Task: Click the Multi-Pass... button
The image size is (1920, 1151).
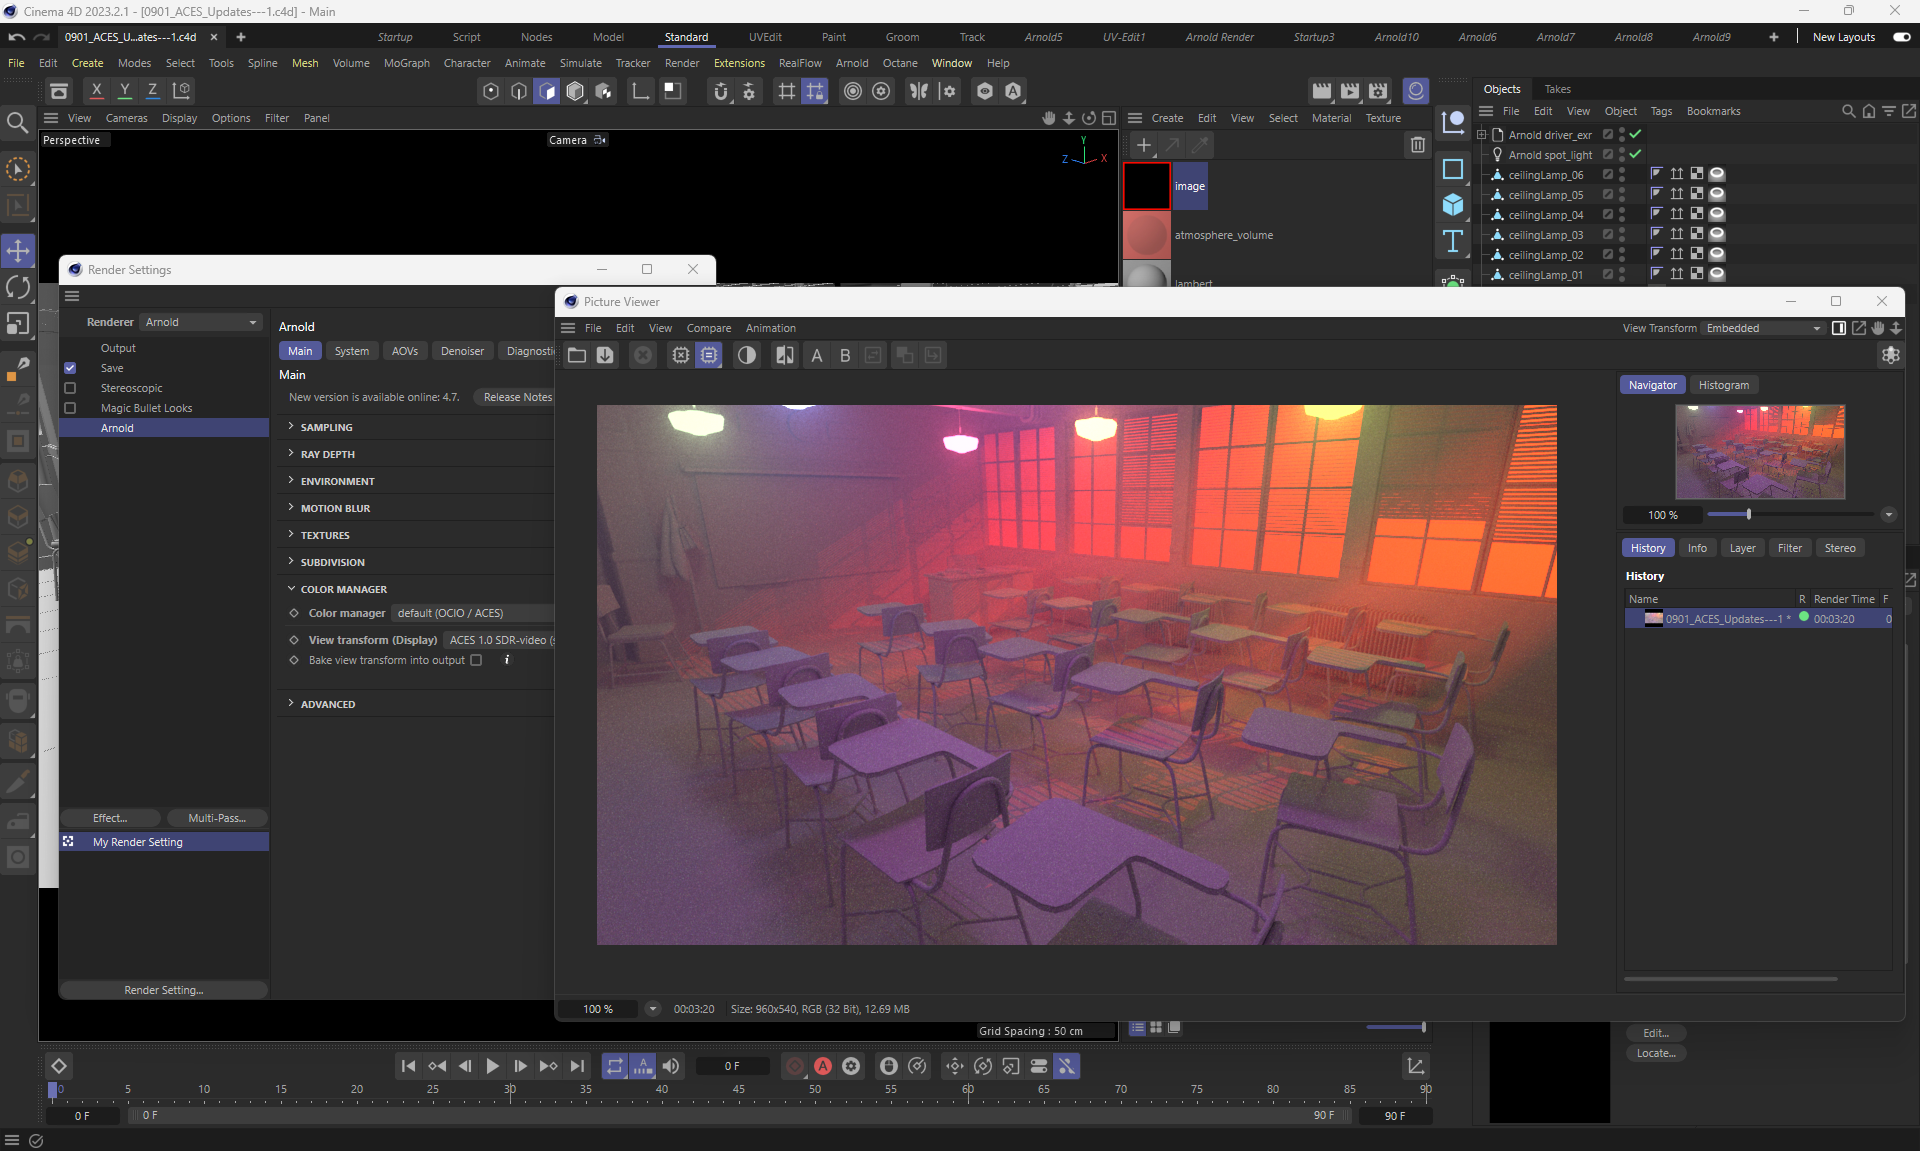Action: (216, 818)
